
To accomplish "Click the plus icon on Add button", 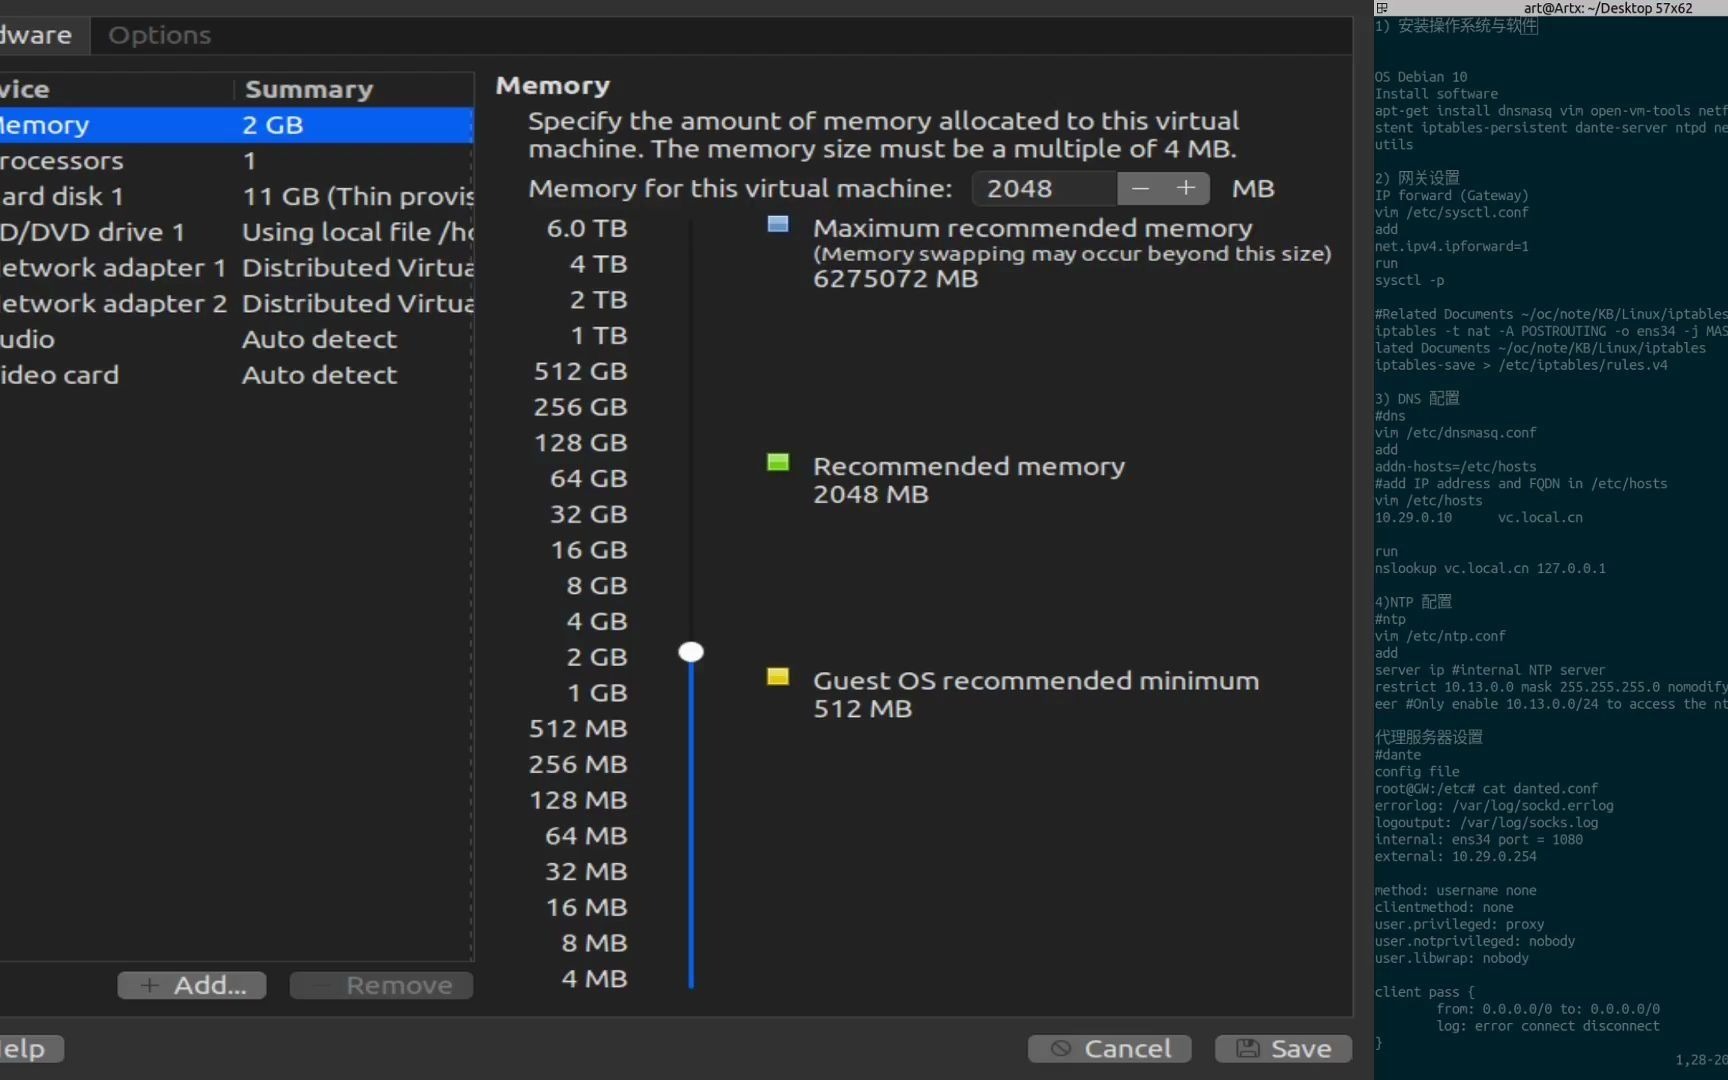I will [149, 985].
